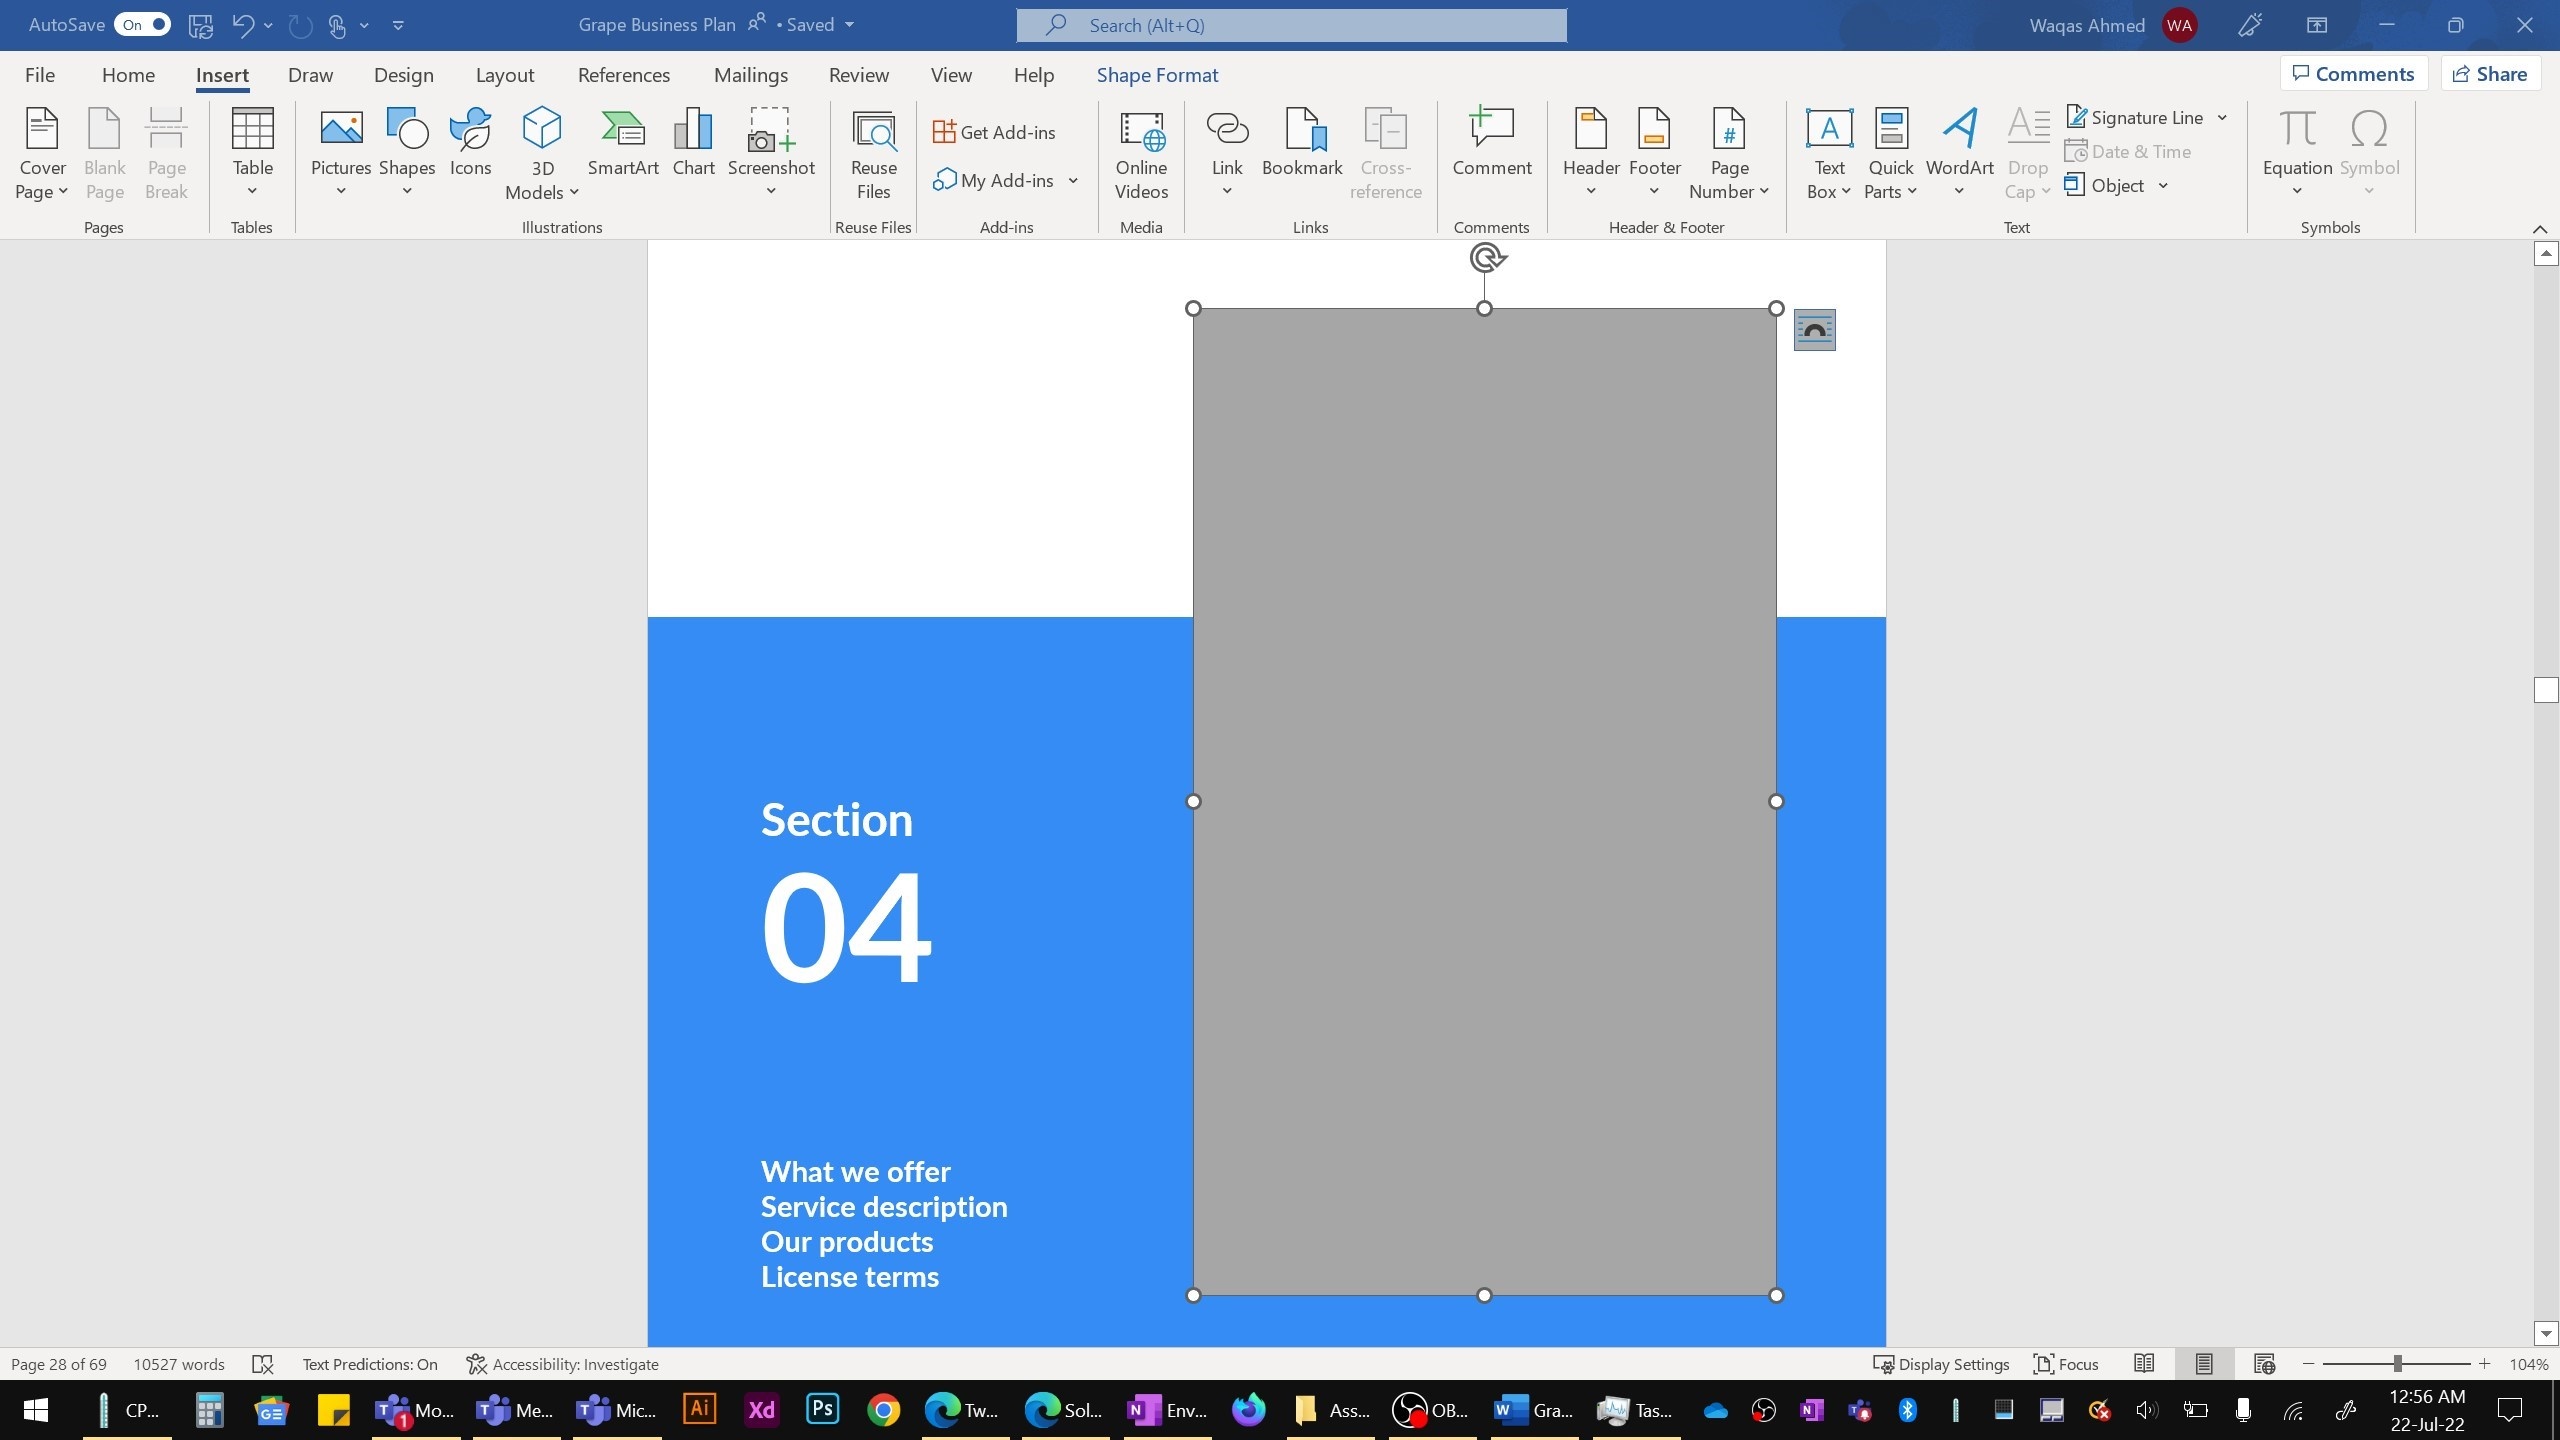Click the vertical scrollbar down arrow
Image resolution: width=2560 pixels, height=1440 pixels.
[2546, 1333]
